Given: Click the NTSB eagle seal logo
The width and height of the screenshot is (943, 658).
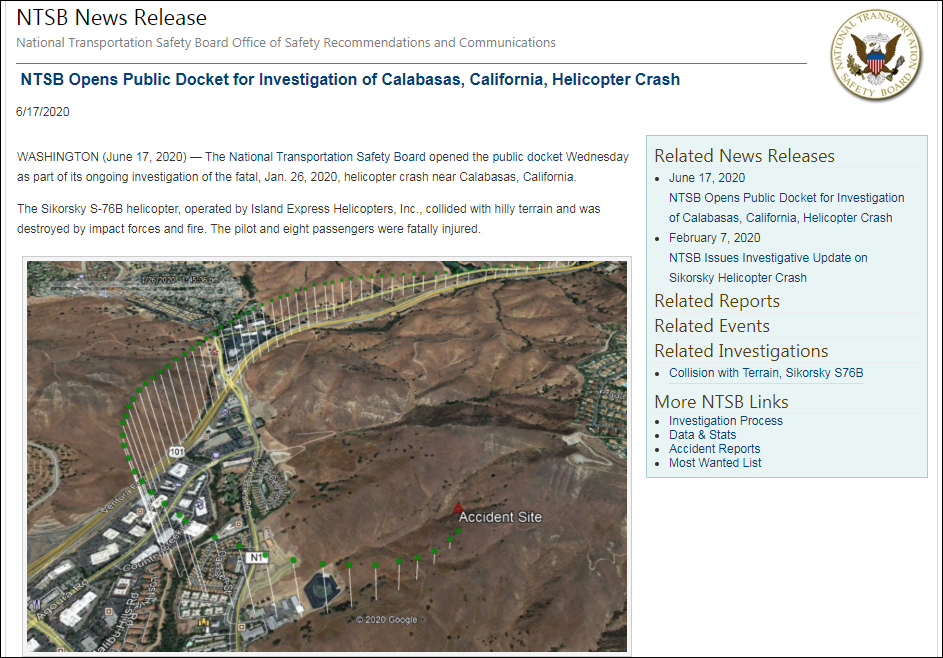Looking at the screenshot, I should tap(876, 56).
